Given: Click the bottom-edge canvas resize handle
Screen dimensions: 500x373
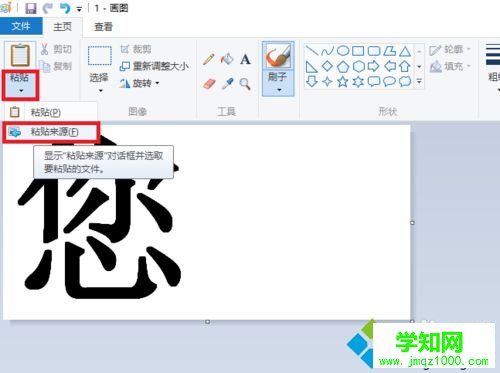Looking at the screenshot, I should click(x=207, y=322).
